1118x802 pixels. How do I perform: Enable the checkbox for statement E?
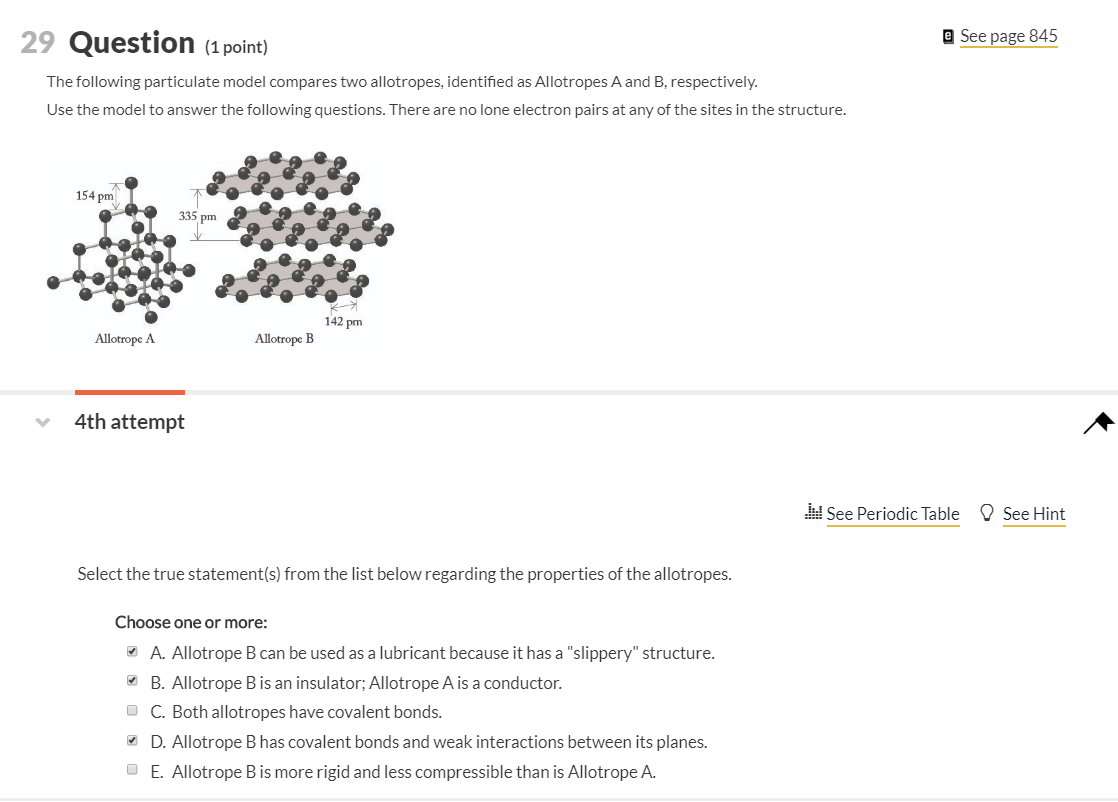tap(132, 769)
